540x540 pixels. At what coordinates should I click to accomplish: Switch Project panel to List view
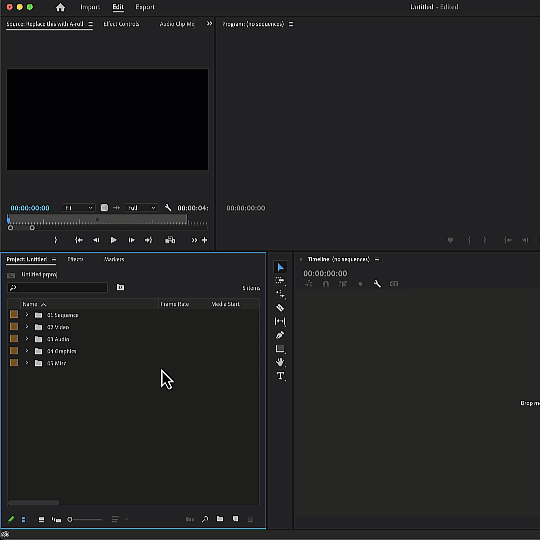(23, 519)
